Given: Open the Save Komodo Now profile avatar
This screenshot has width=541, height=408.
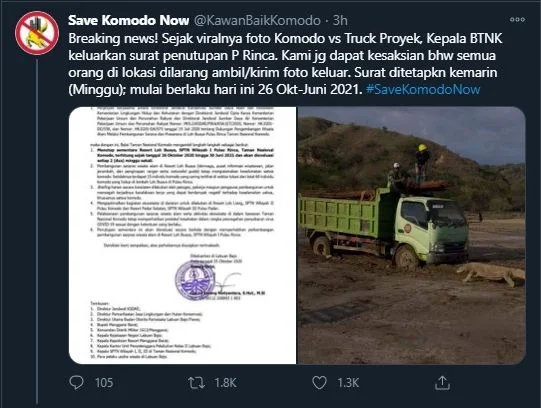Looking at the screenshot, I should click(37, 33).
